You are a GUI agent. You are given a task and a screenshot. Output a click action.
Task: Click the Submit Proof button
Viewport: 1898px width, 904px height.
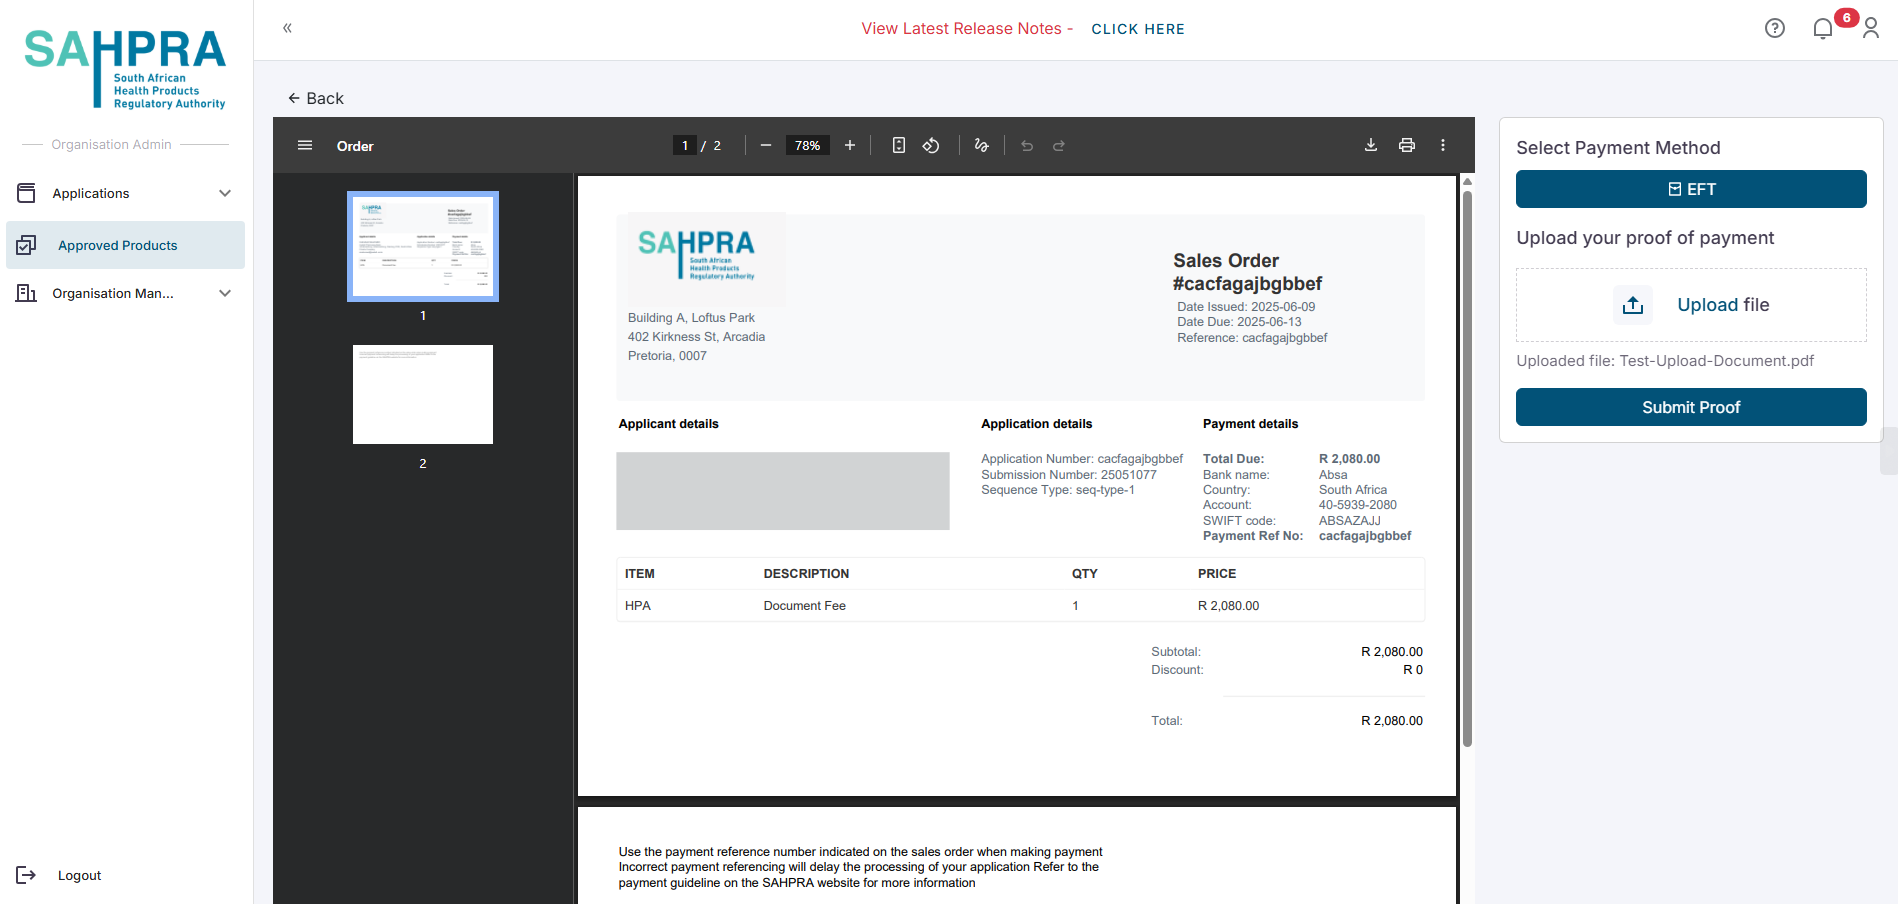coord(1691,407)
